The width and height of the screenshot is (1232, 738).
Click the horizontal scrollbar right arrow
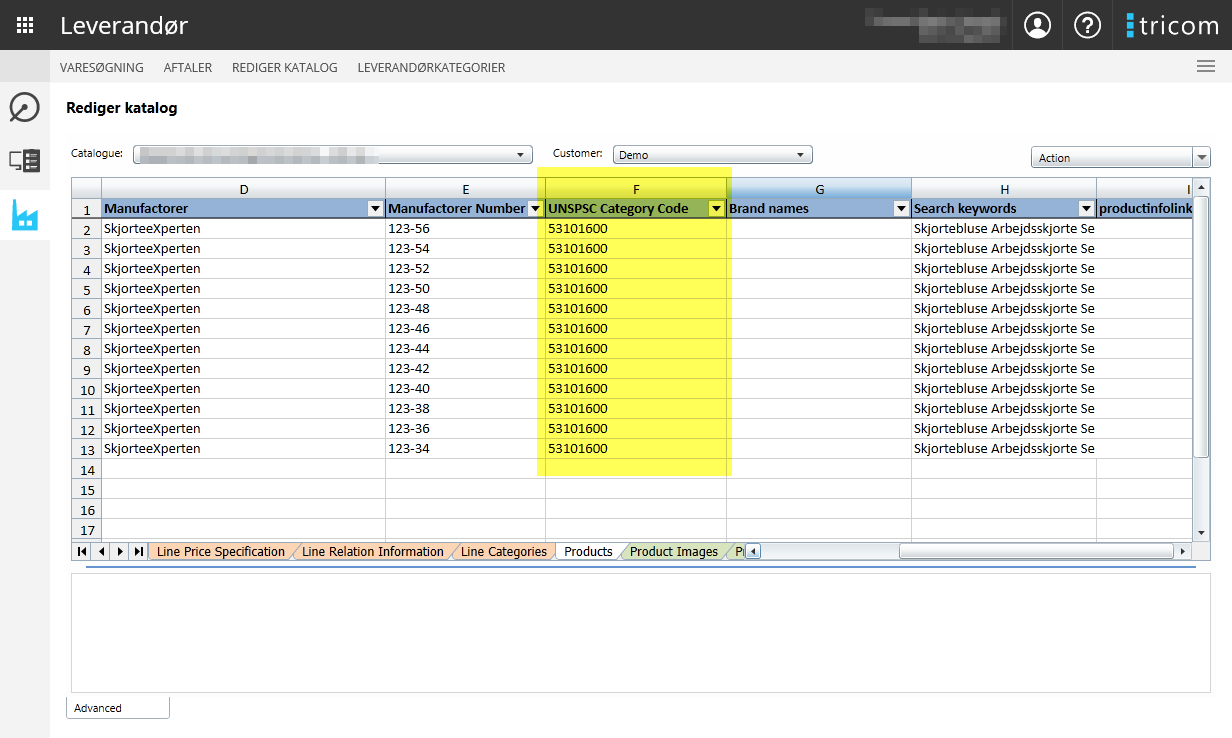(x=1183, y=551)
